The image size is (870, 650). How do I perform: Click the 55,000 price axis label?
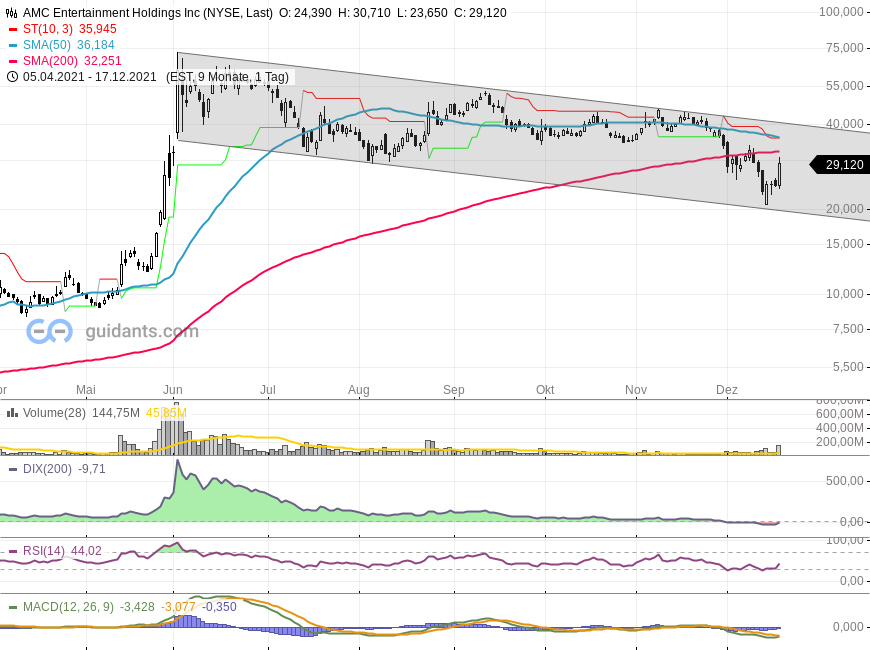click(844, 86)
